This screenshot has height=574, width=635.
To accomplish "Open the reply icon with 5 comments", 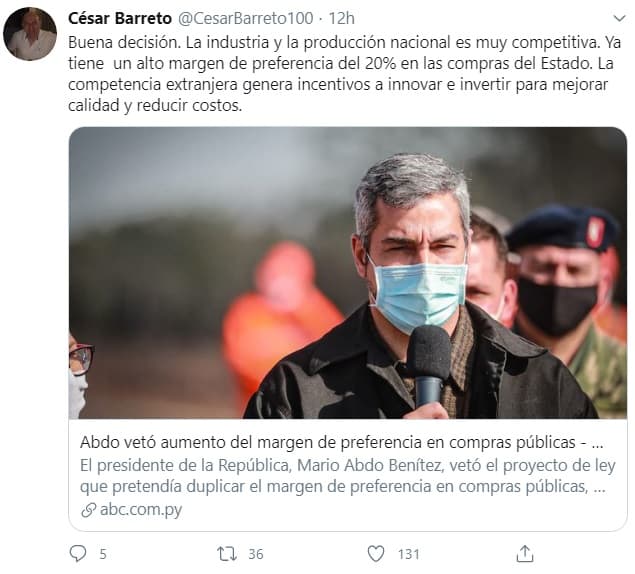I will pos(78,553).
